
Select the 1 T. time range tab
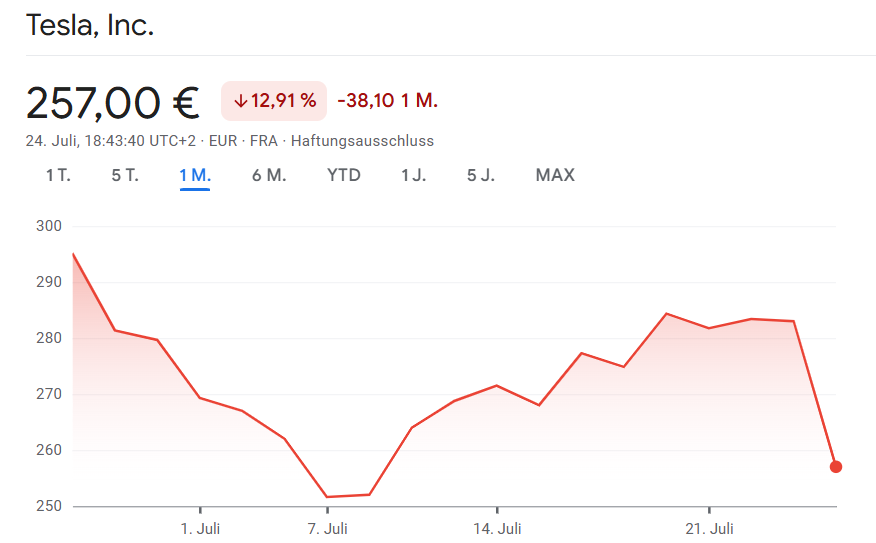(58, 175)
